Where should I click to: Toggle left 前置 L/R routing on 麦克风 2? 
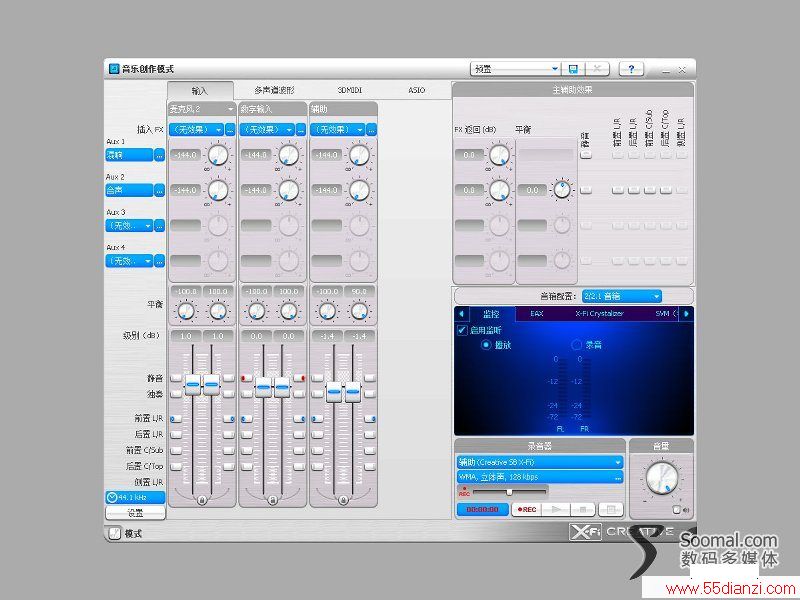176,419
